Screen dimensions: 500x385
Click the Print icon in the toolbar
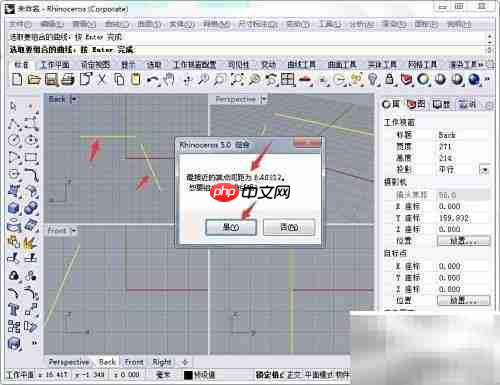click(68, 80)
